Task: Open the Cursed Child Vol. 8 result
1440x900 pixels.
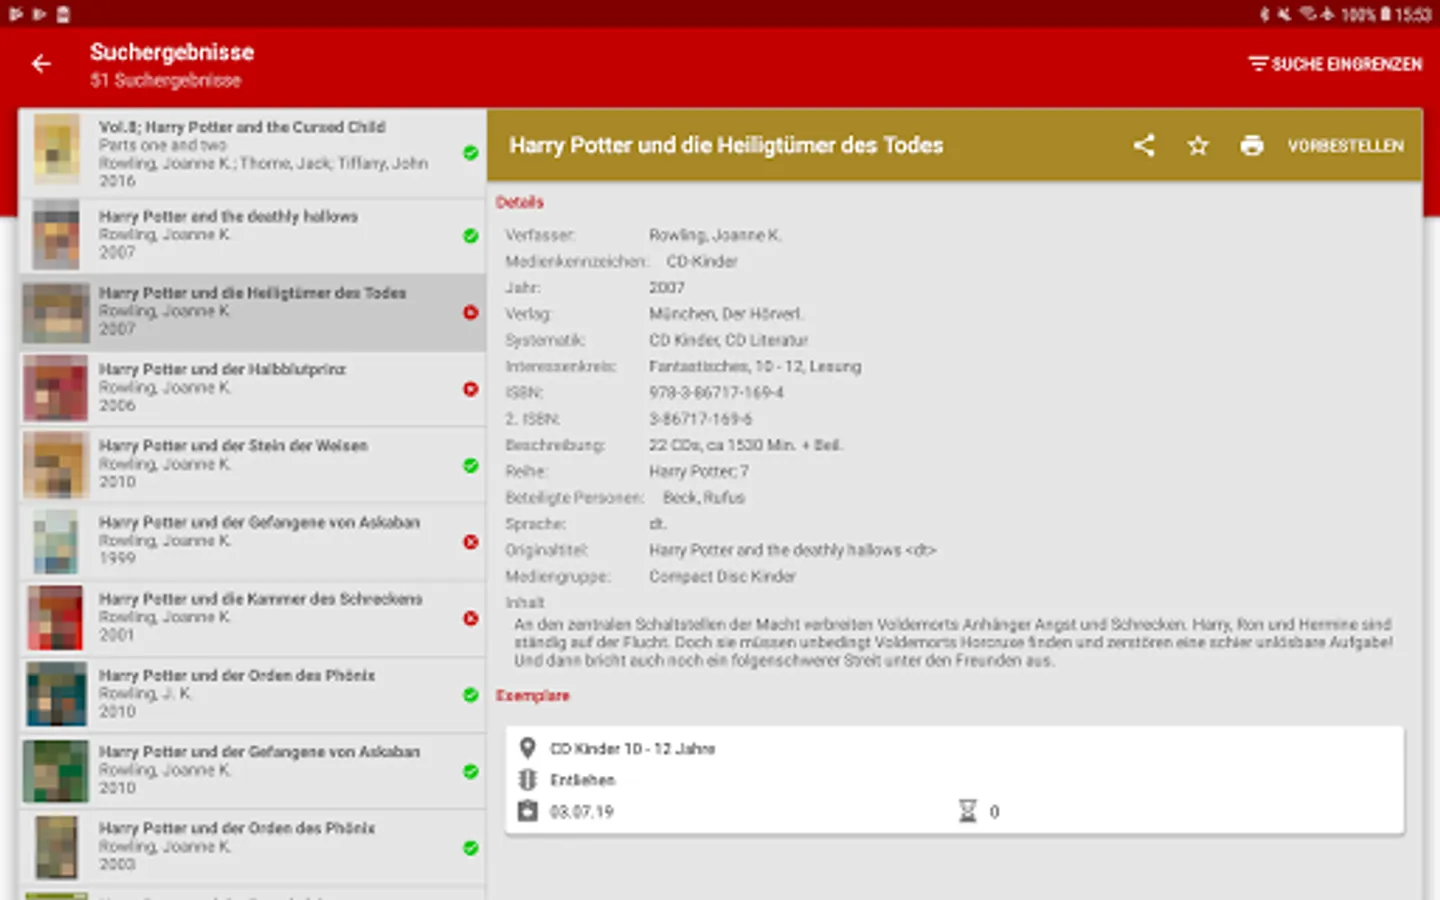Action: (x=252, y=153)
